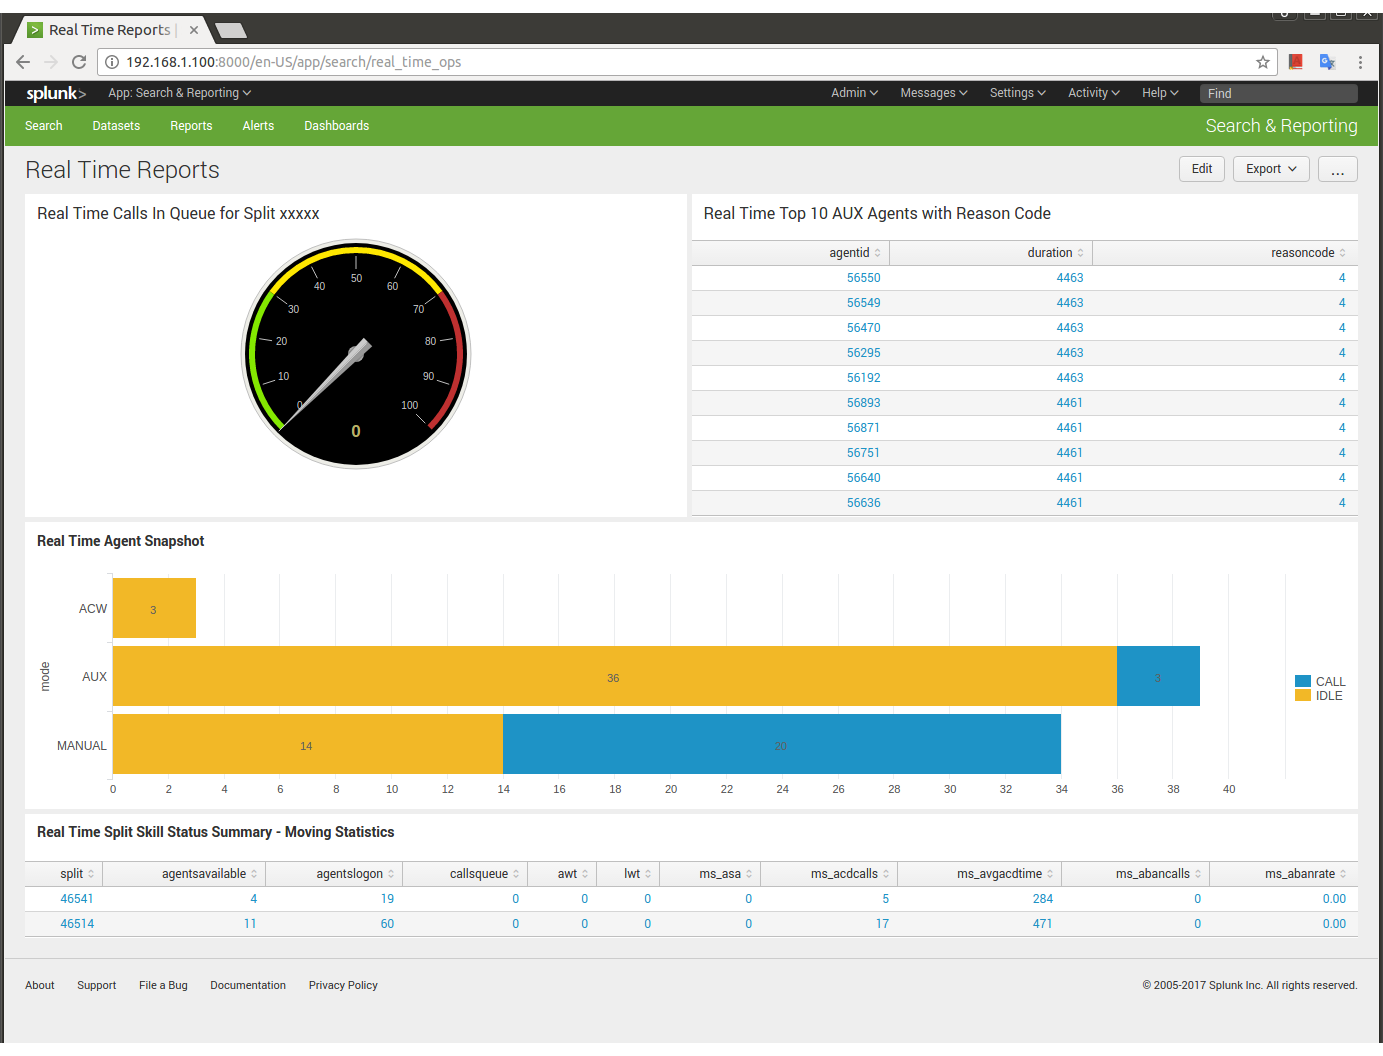Reload the page with refresh icon
1383x1056 pixels.
click(79, 62)
